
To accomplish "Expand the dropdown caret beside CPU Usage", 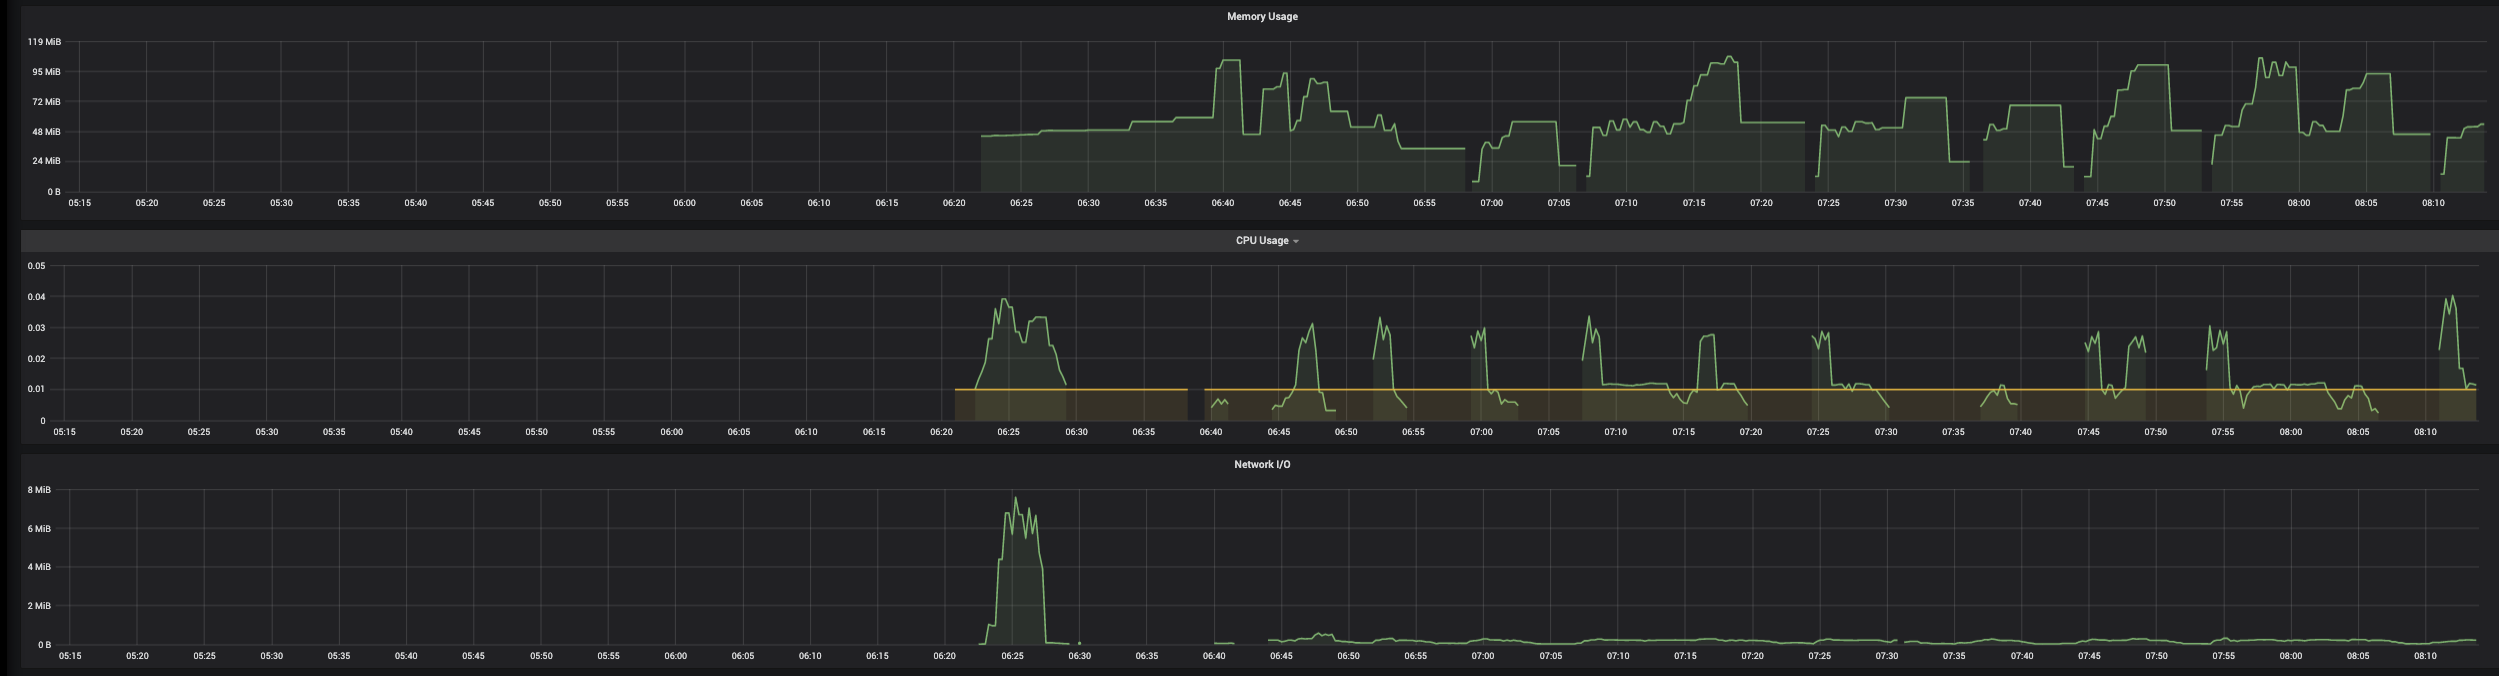I will coord(1296,242).
